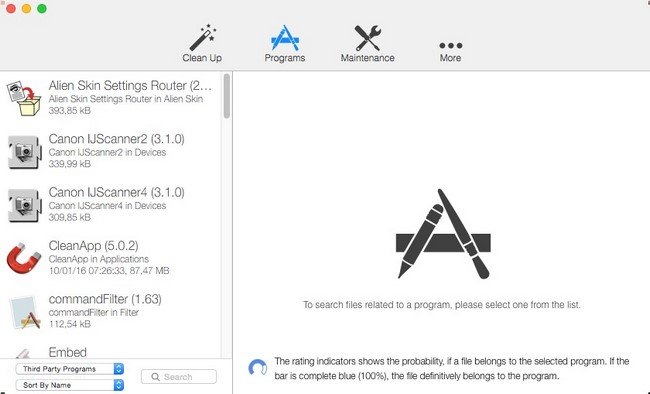Open the Third Party Programs dropdown

point(70,369)
